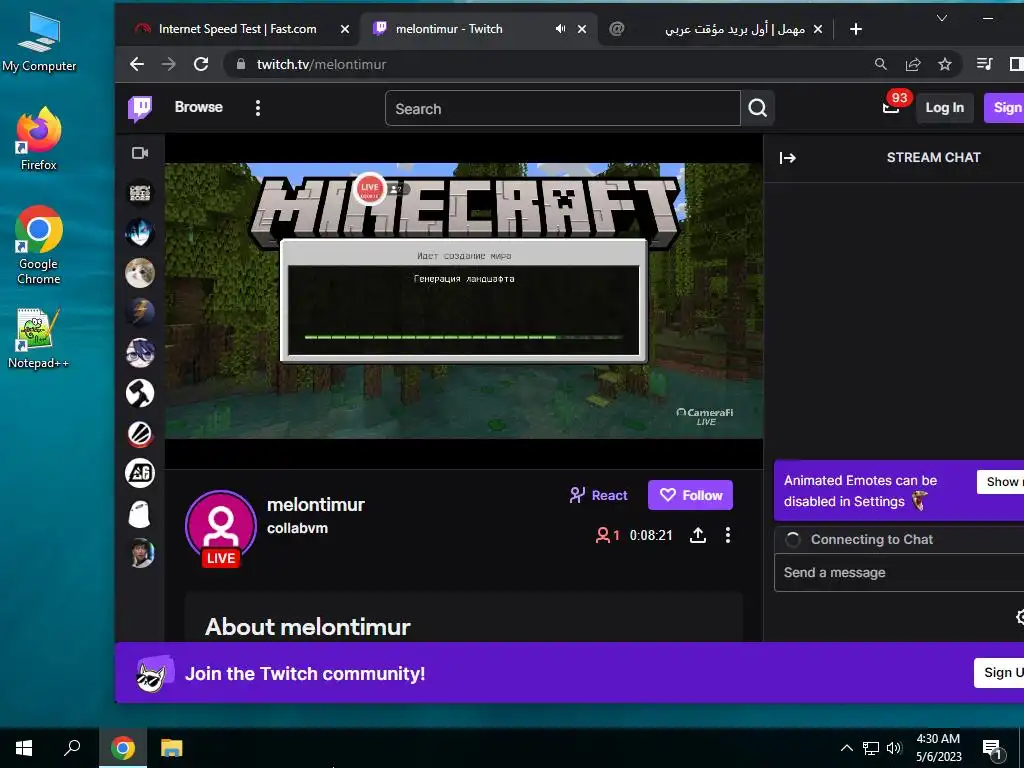Open the red striped circle avatar channel
The image size is (1024, 768).
tap(140, 434)
